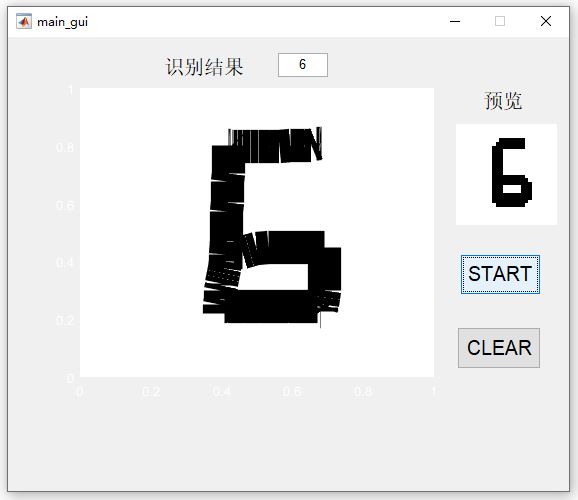This screenshot has width=578, height=500.
Task: Click the MATLAB icon in the title bar
Action: 24,21
